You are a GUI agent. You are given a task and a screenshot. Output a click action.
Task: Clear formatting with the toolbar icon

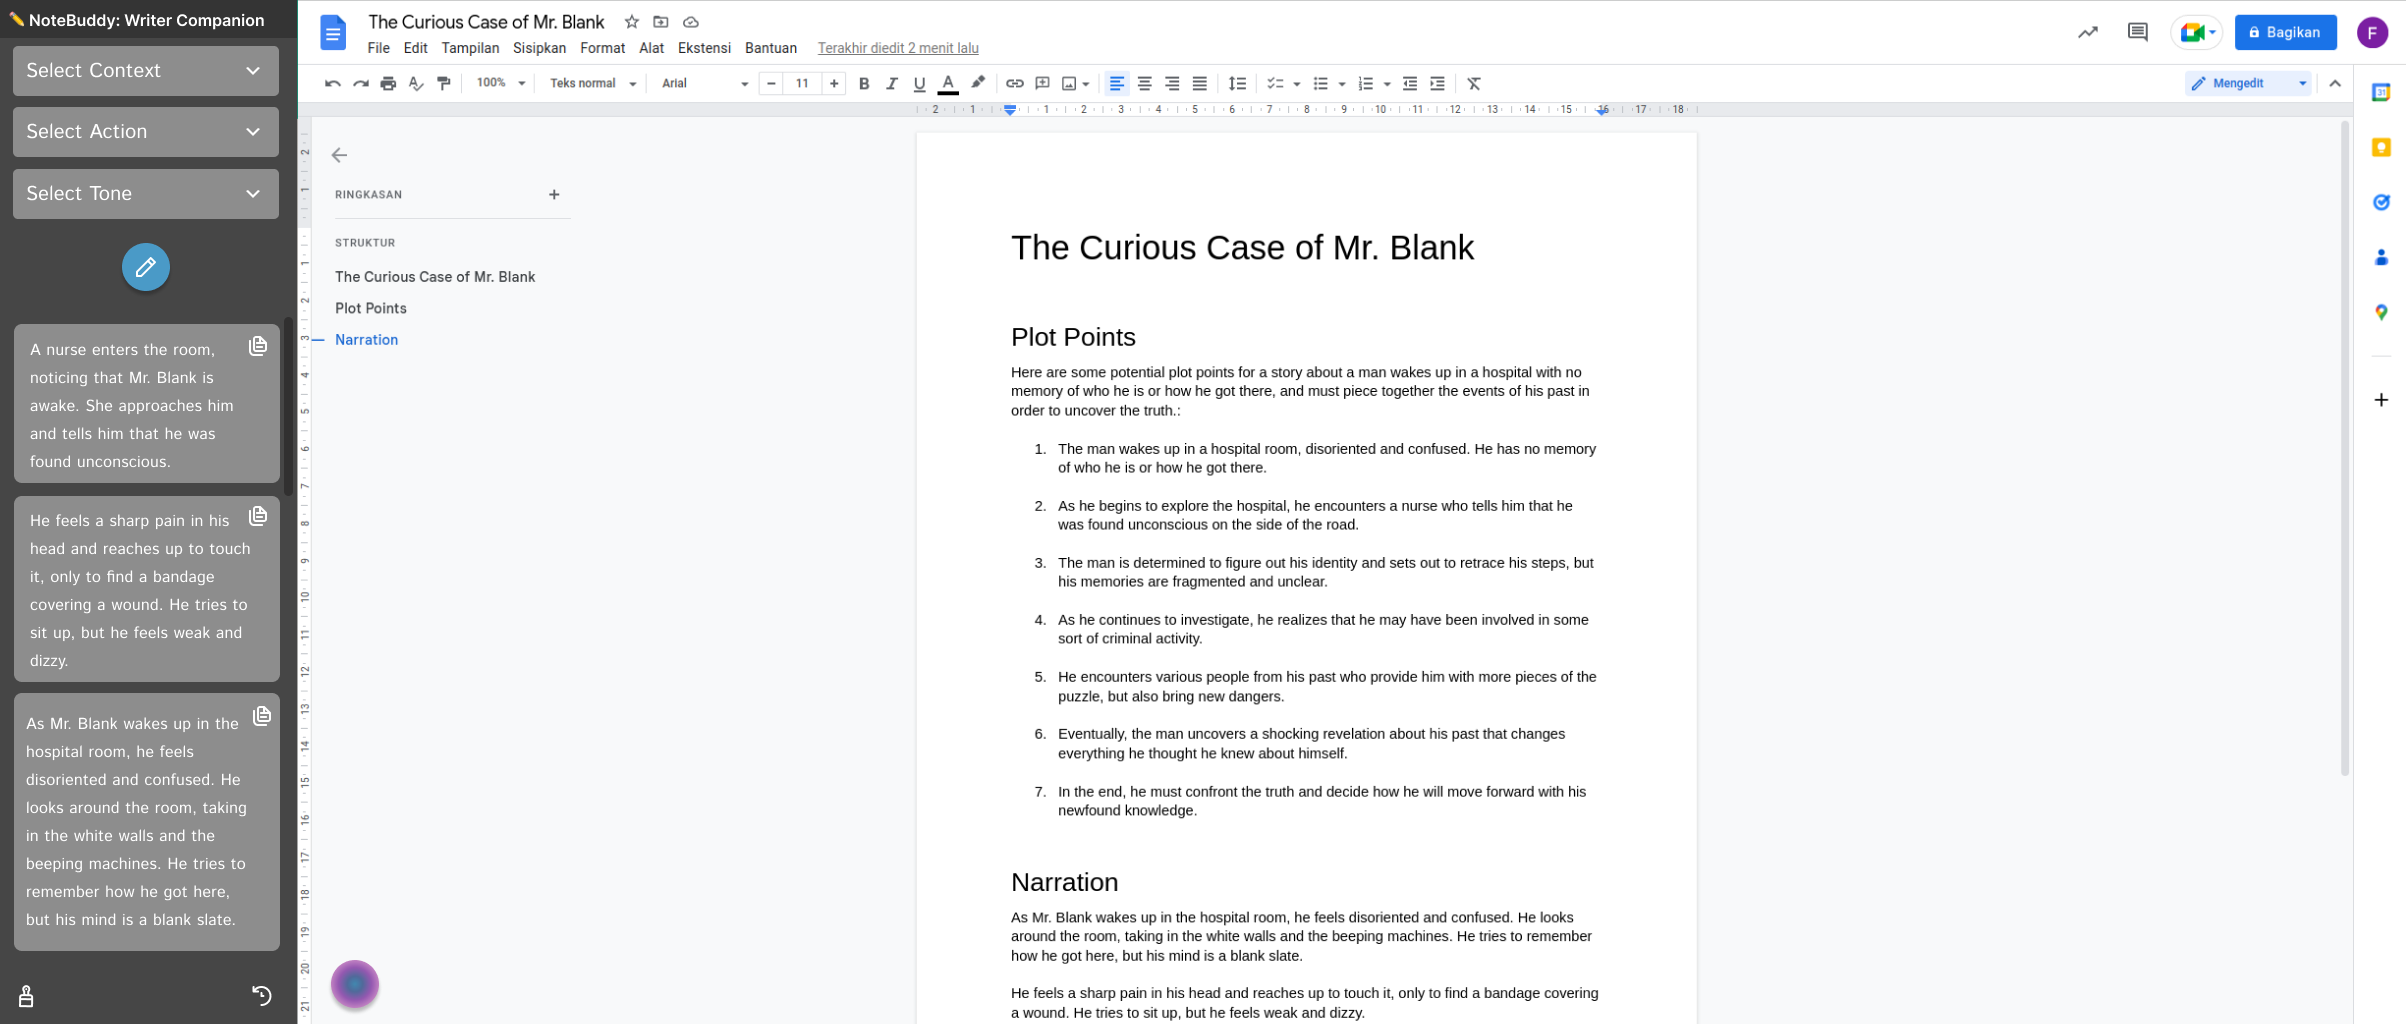point(1473,84)
